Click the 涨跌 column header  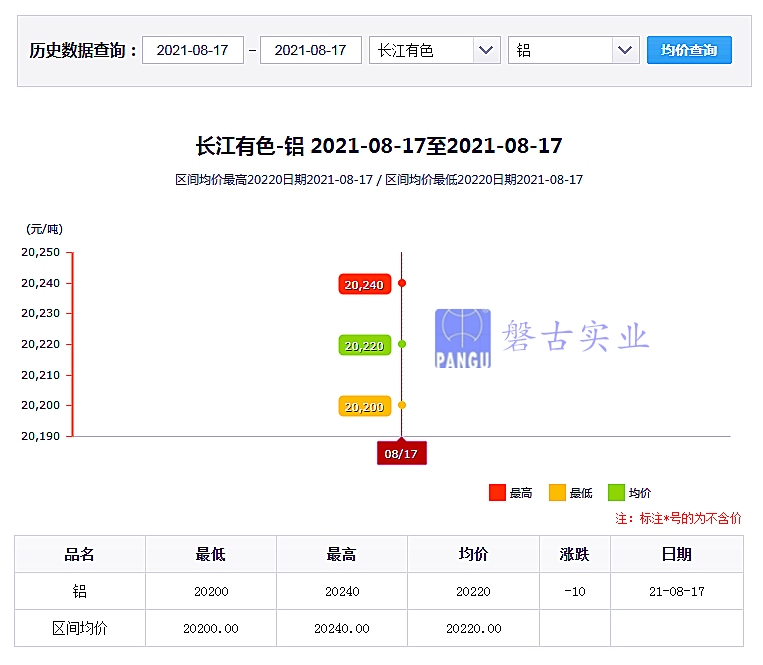point(575,554)
